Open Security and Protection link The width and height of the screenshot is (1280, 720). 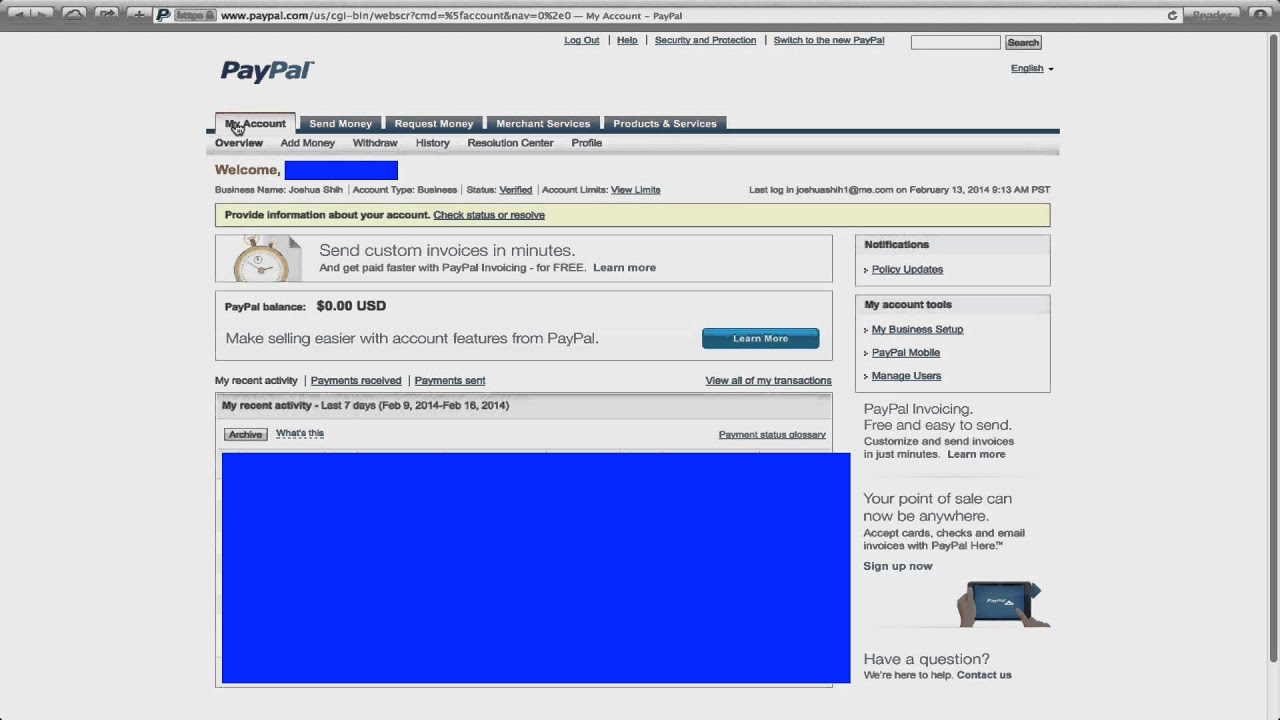(x=705, y=40)
